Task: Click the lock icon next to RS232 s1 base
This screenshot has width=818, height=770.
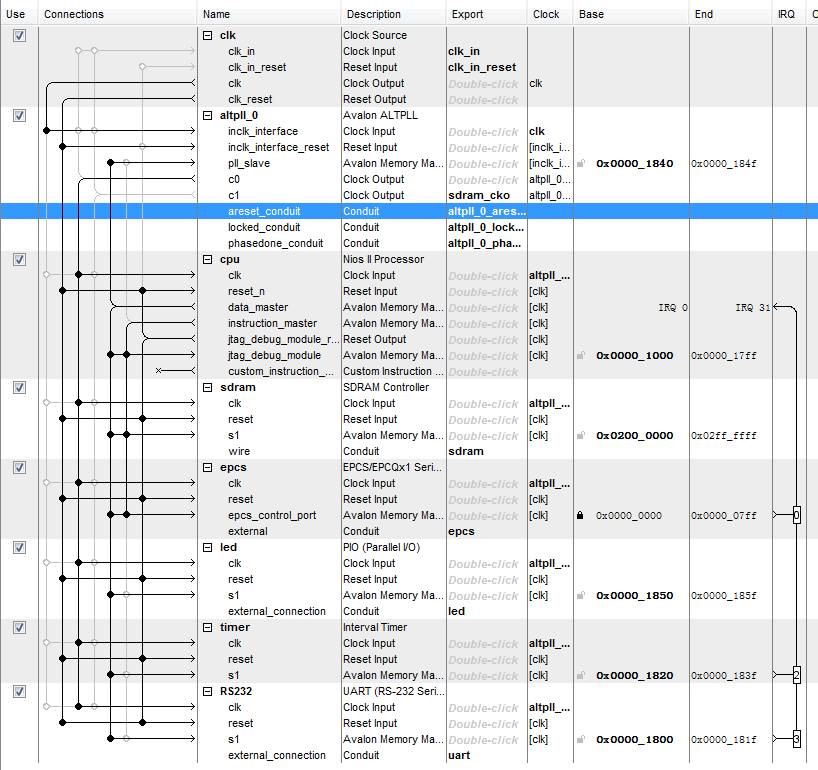Action: point(580,740)
